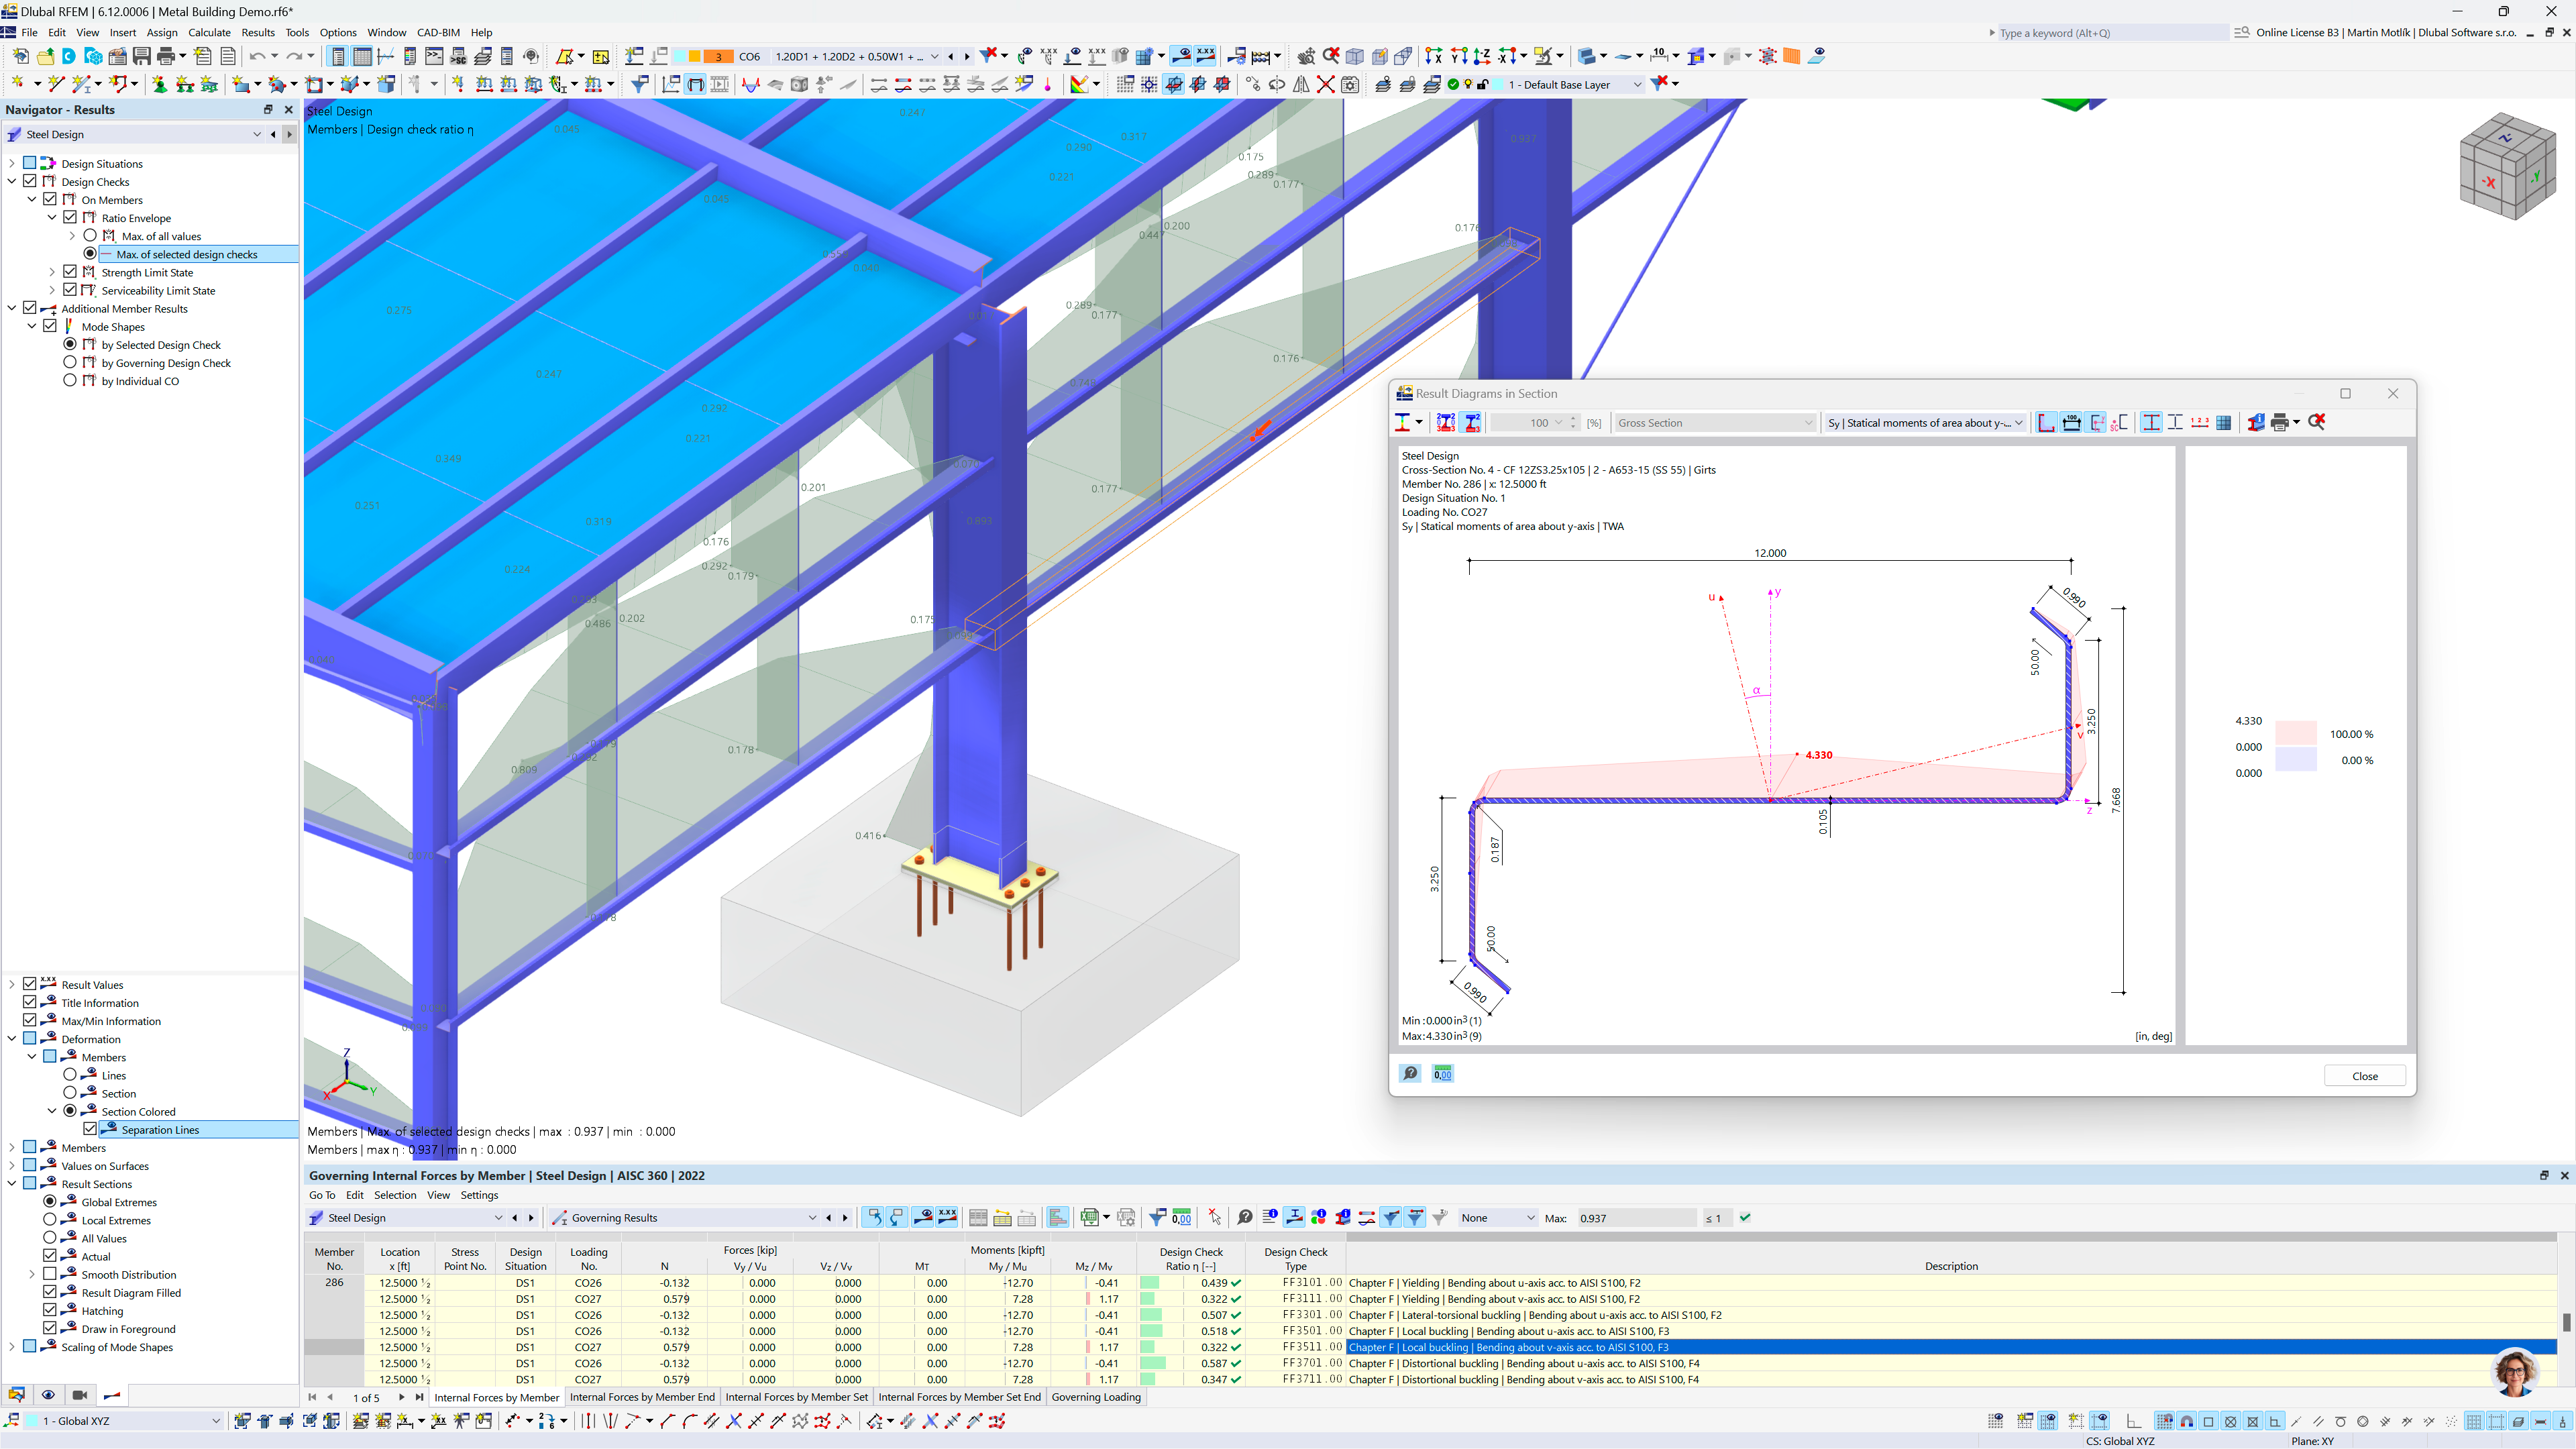2576x1449 pixels.
Task: Uncheck the Title Information checkbox
Action: (31, 1002)
